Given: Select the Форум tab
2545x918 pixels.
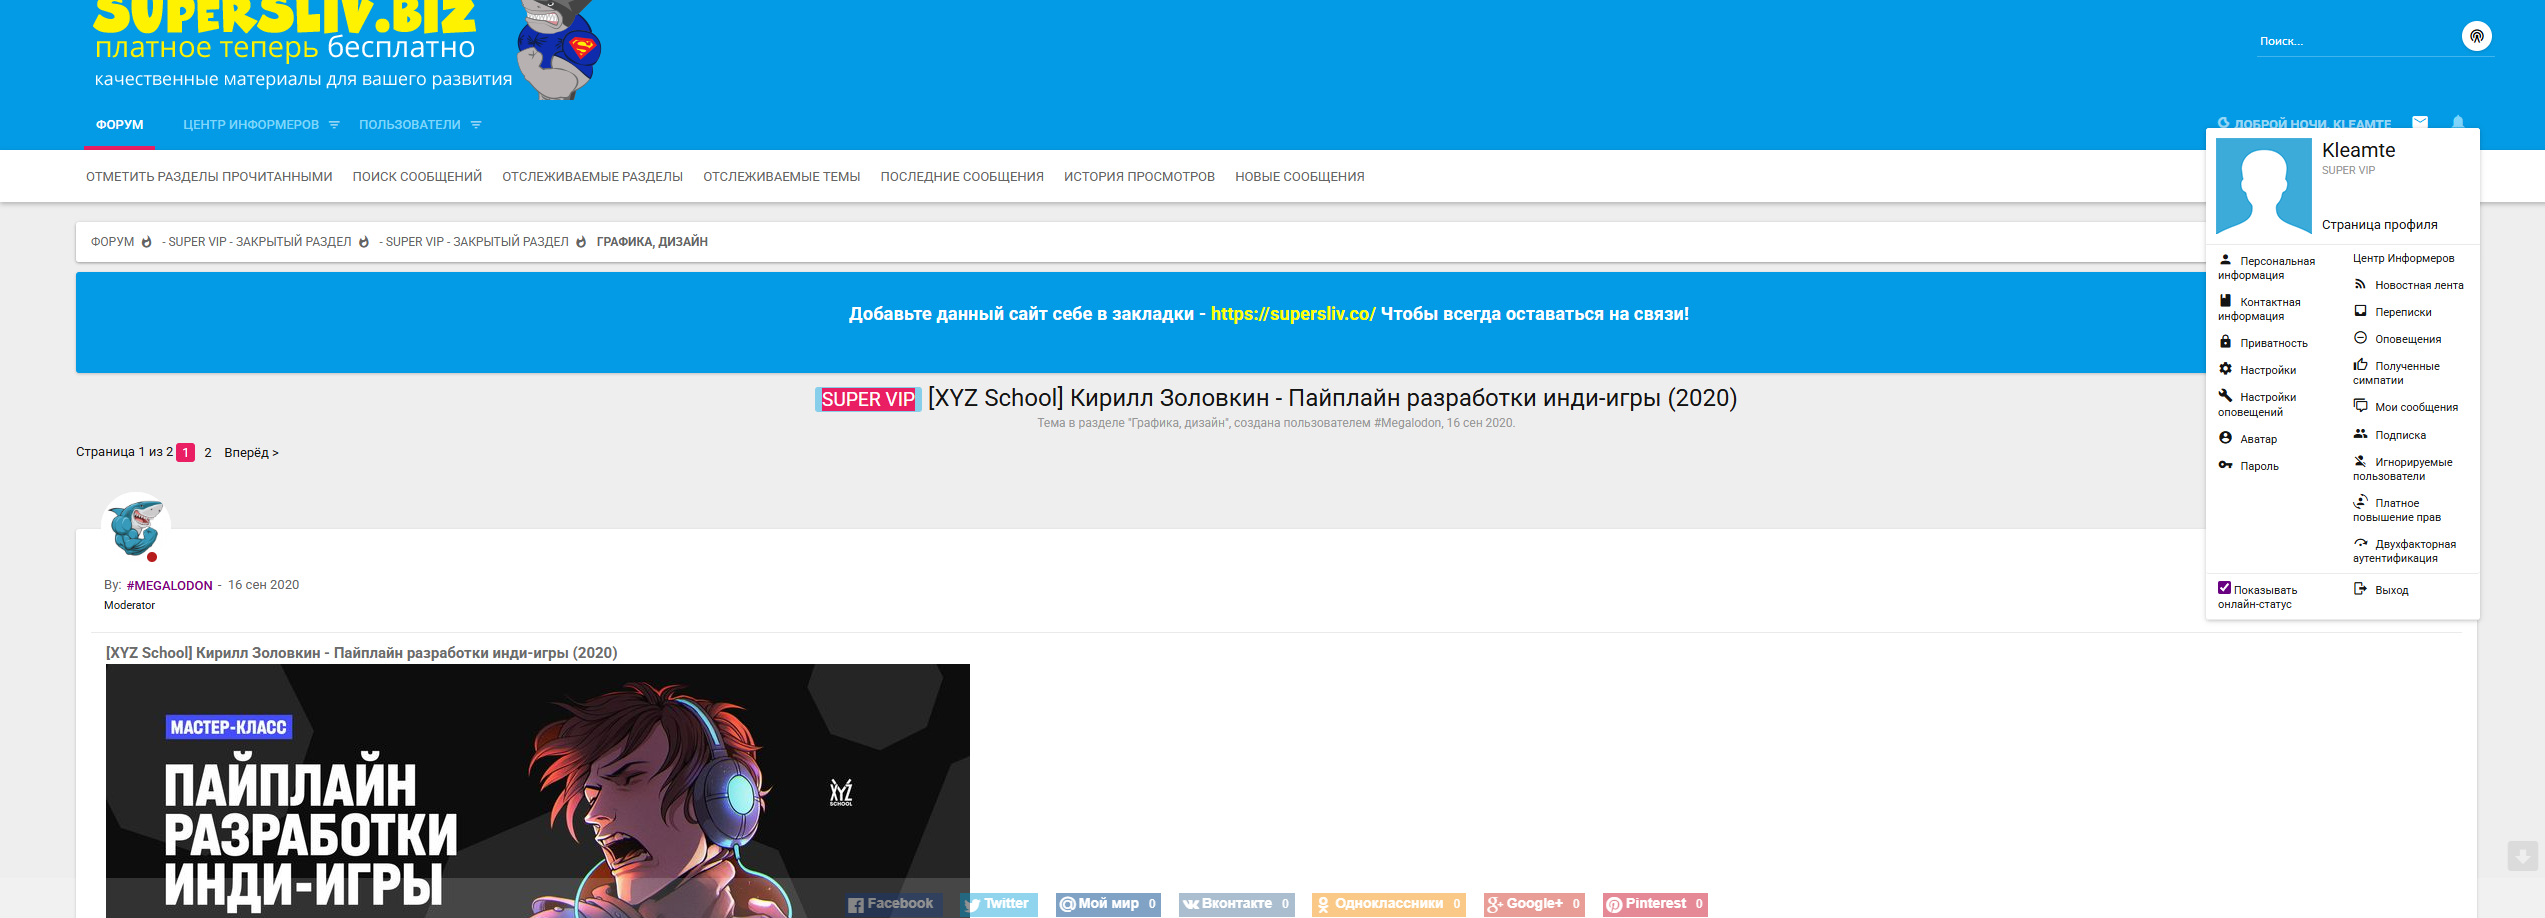Looking at the screenshot, I should point(120,125).
